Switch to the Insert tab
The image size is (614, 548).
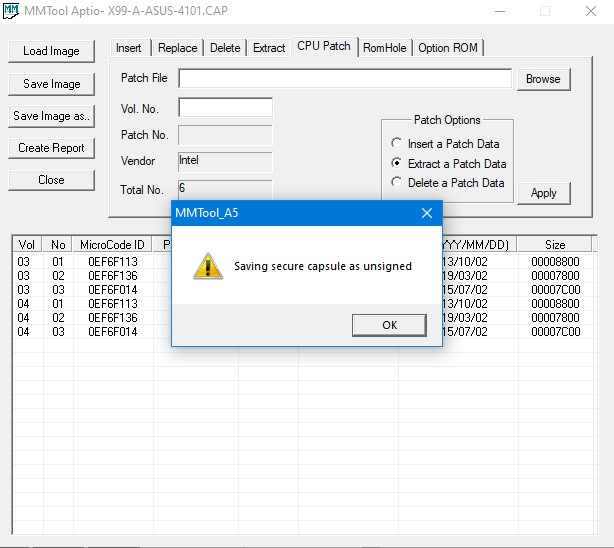[x=129, y=48]
